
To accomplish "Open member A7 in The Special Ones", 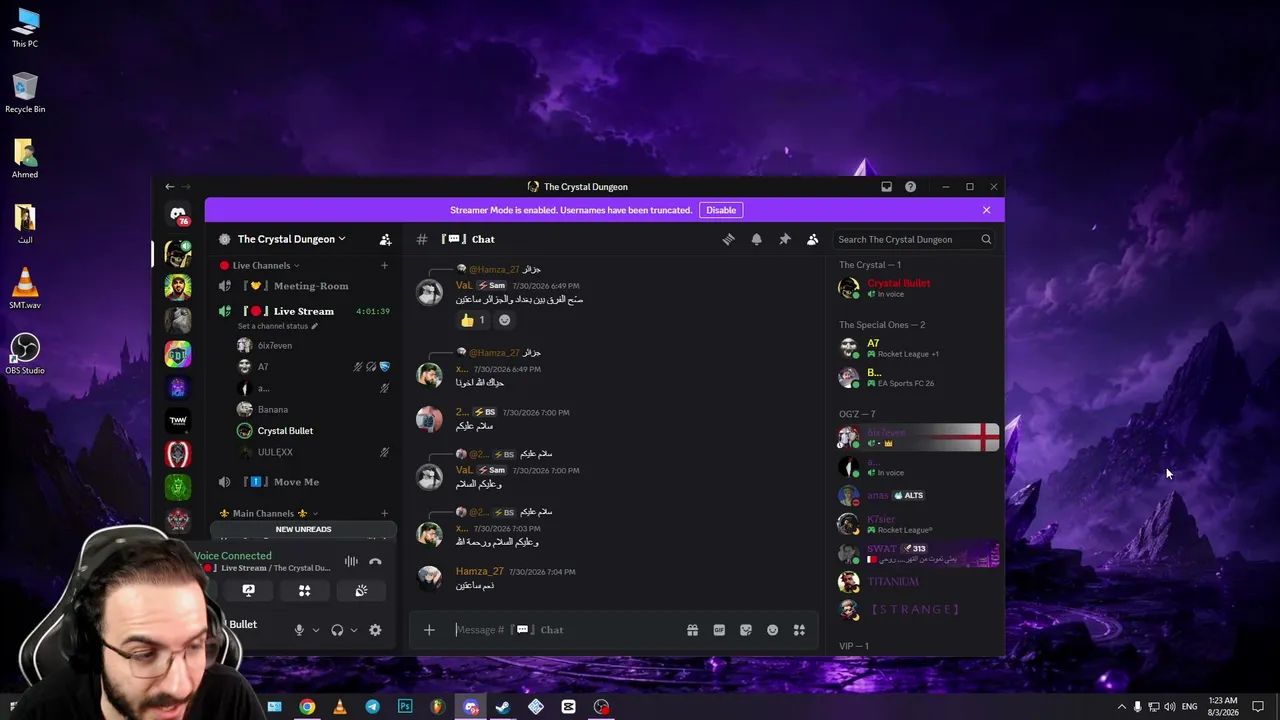I will pos(918,348).
